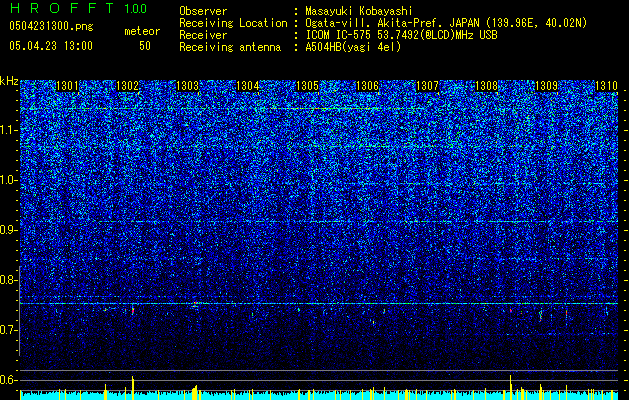Click the HROFFT 1.0.0 title text
This screenshot has width=629, height=400.
(x=78, y=8)
